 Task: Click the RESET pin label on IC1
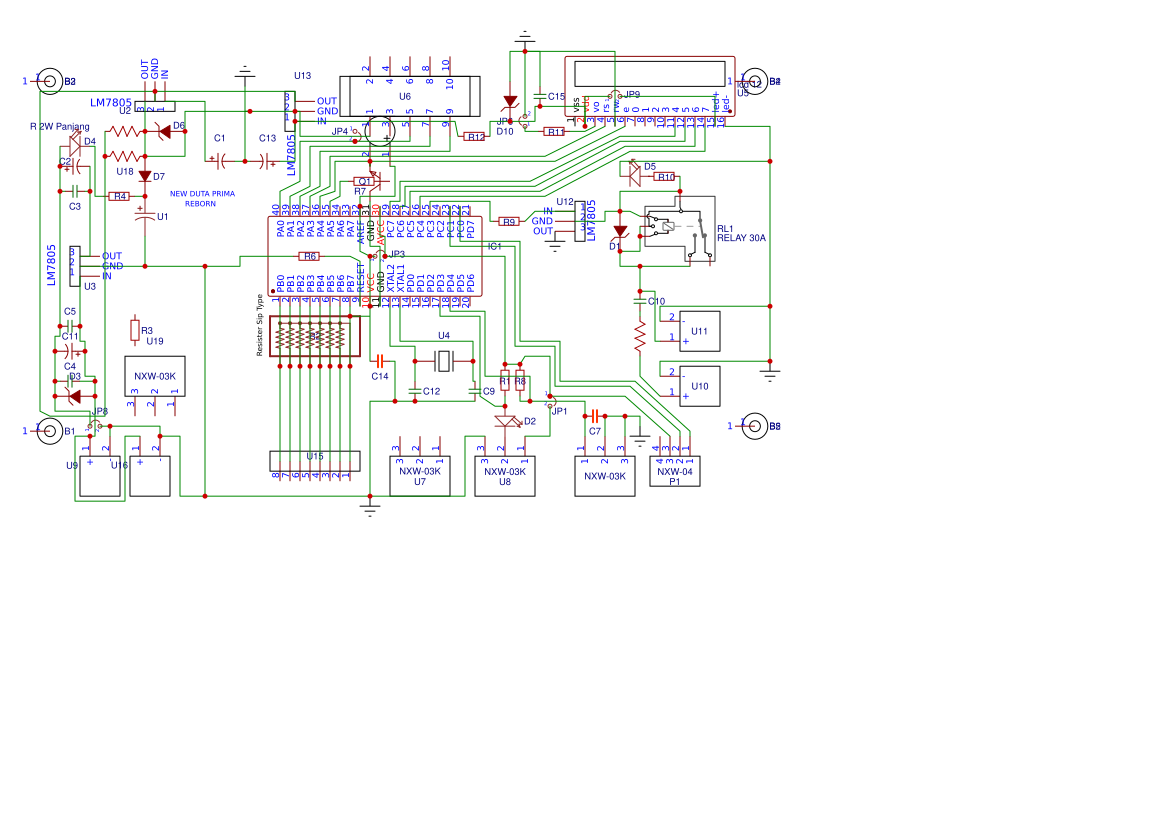pyautogui.click(x=361, y=277)
